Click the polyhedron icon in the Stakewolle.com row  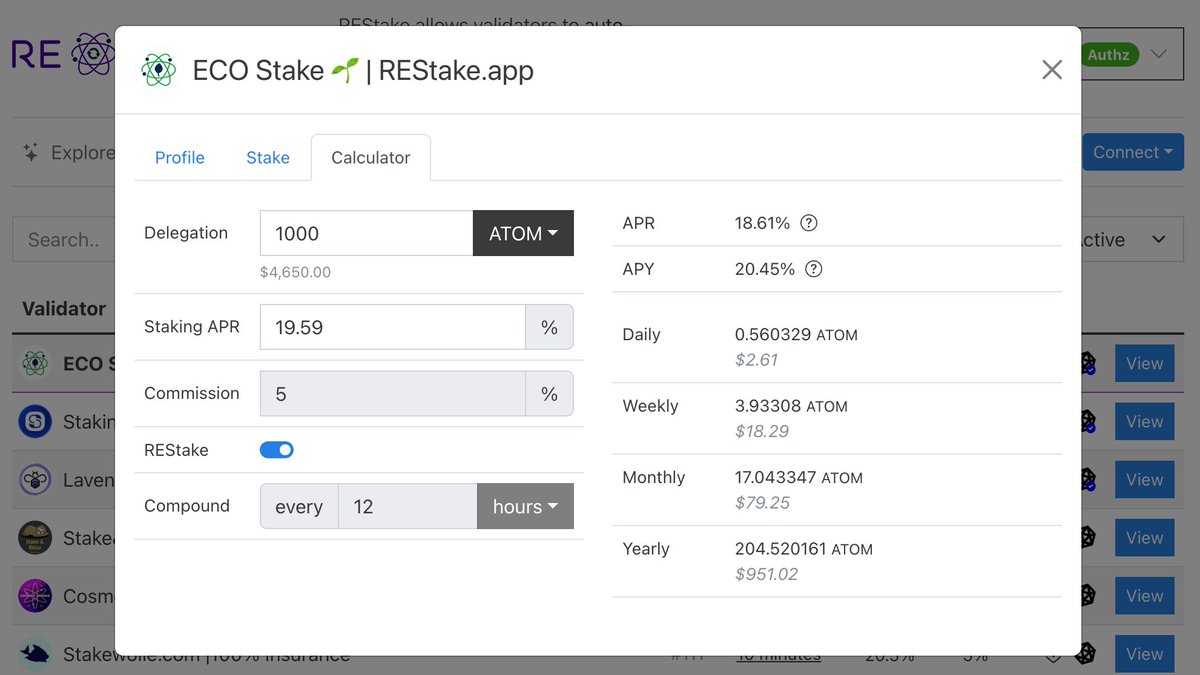(1086, 653)
